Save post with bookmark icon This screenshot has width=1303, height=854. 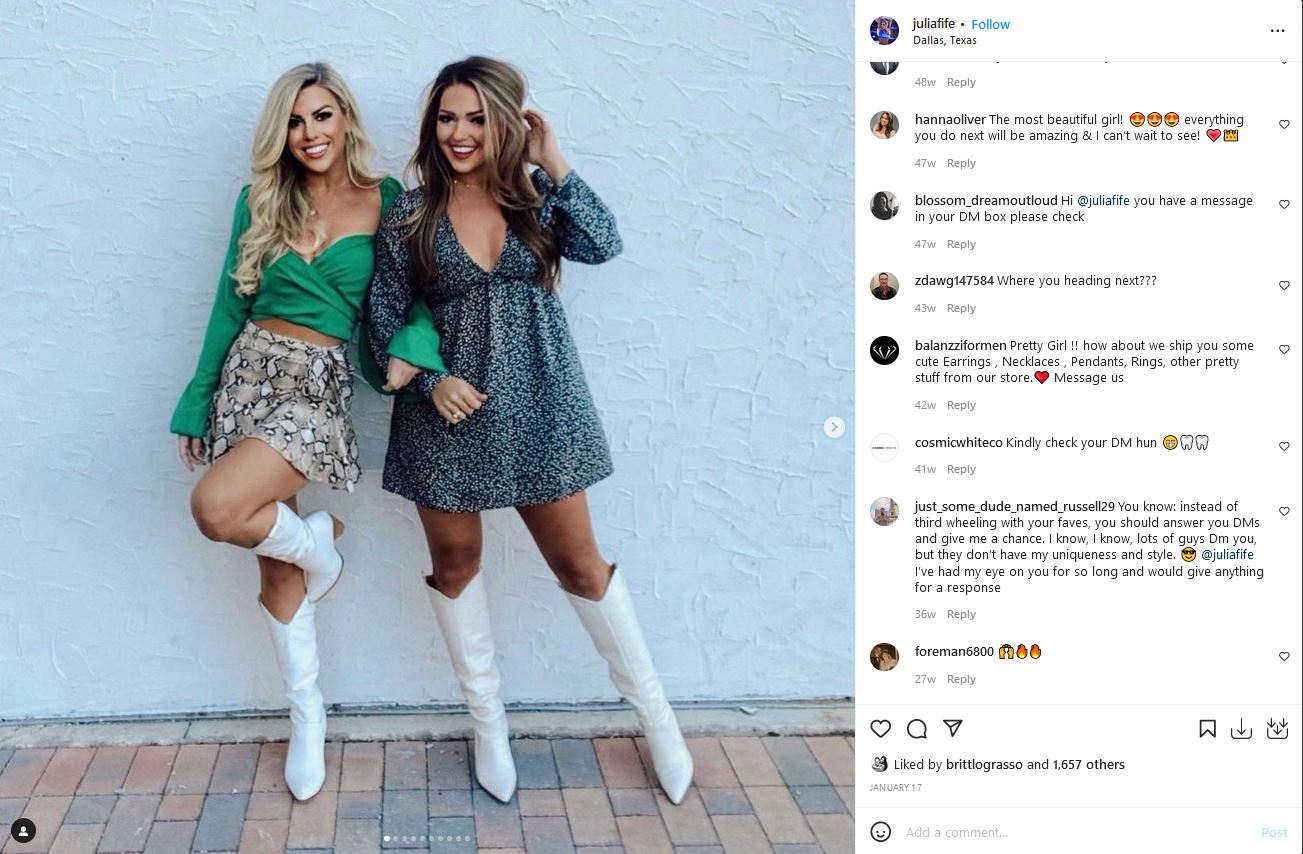point(1207,729)
